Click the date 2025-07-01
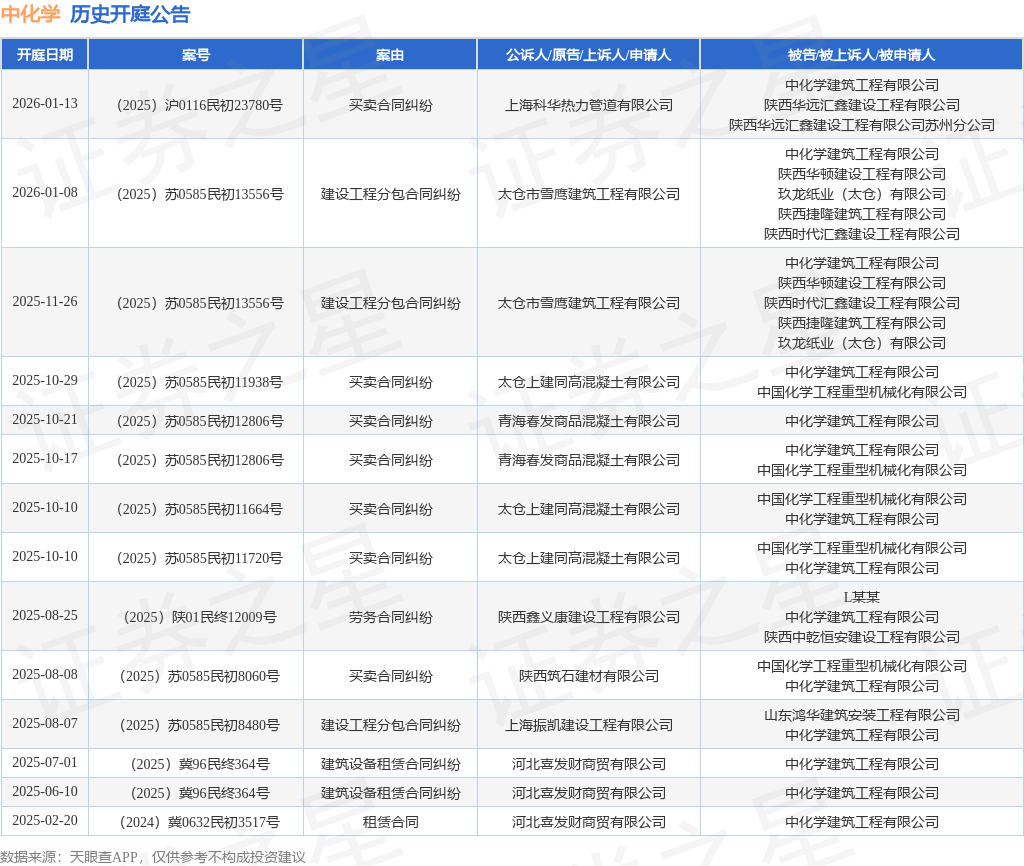Screen dimensions: 1024x866 tap(44, 762)
